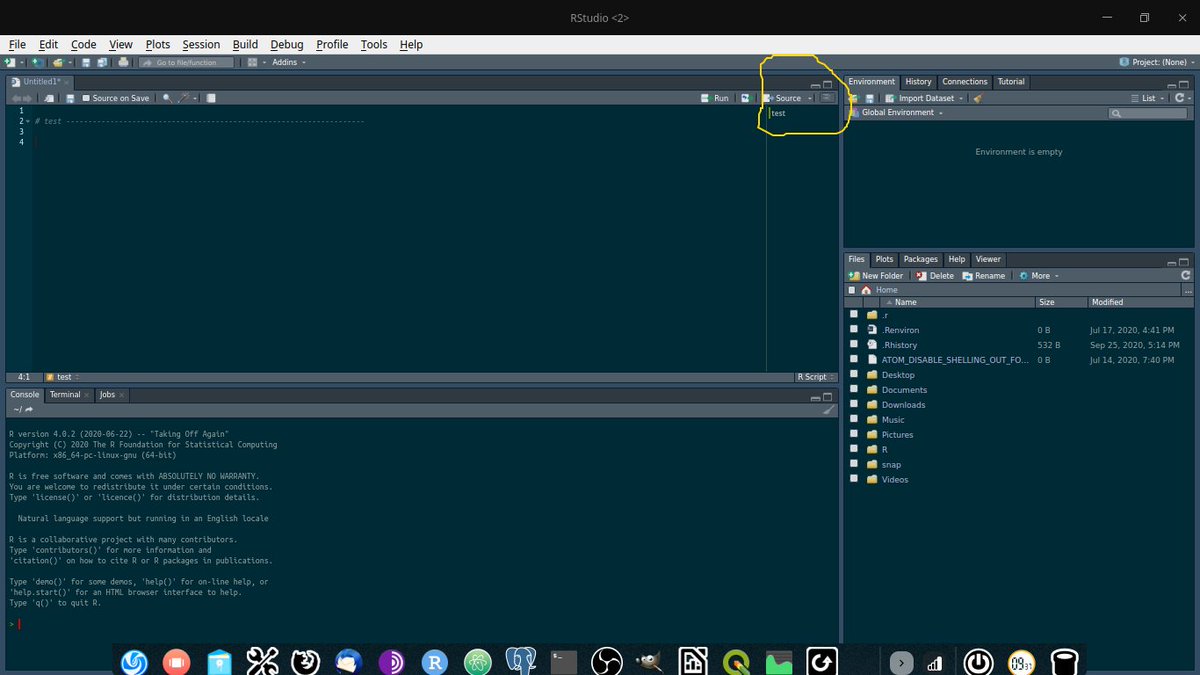Refresh the Environment pane

pyautogui.click(x=1181, y=98)
